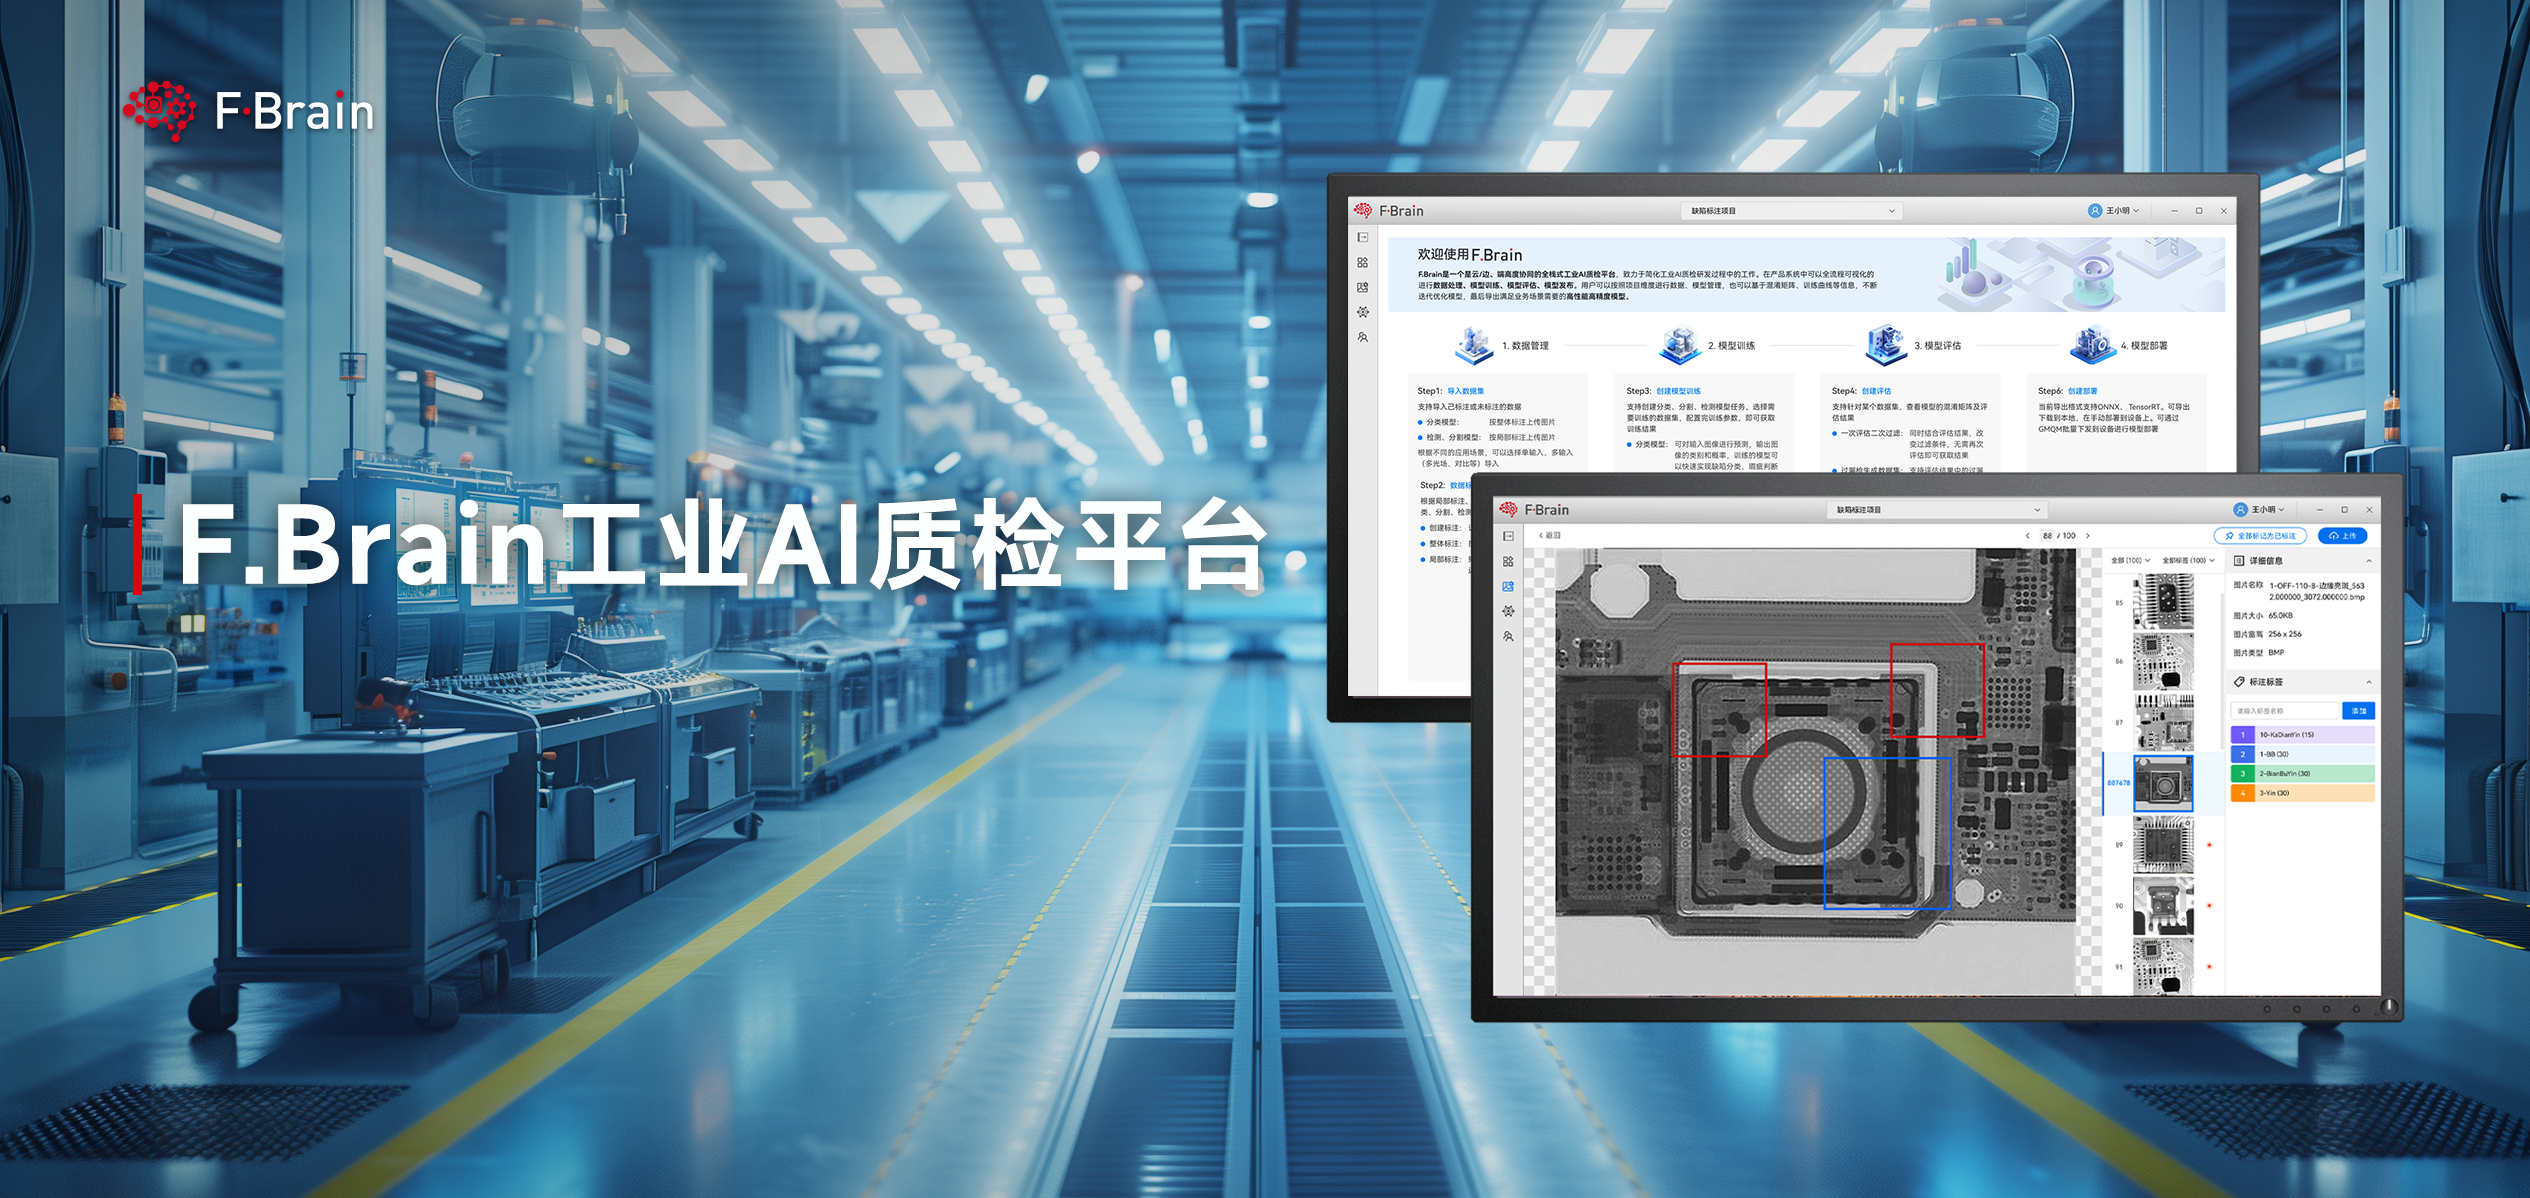This screenshot has width=2530, height=1198.
Task: Click the 添加 add label button
Action: point(2359,711)
